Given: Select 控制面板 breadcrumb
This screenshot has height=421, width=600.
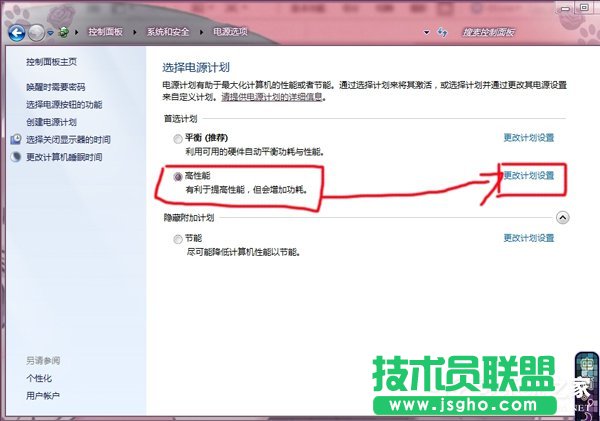Looking at the screenshot, I should coord(106,32).
